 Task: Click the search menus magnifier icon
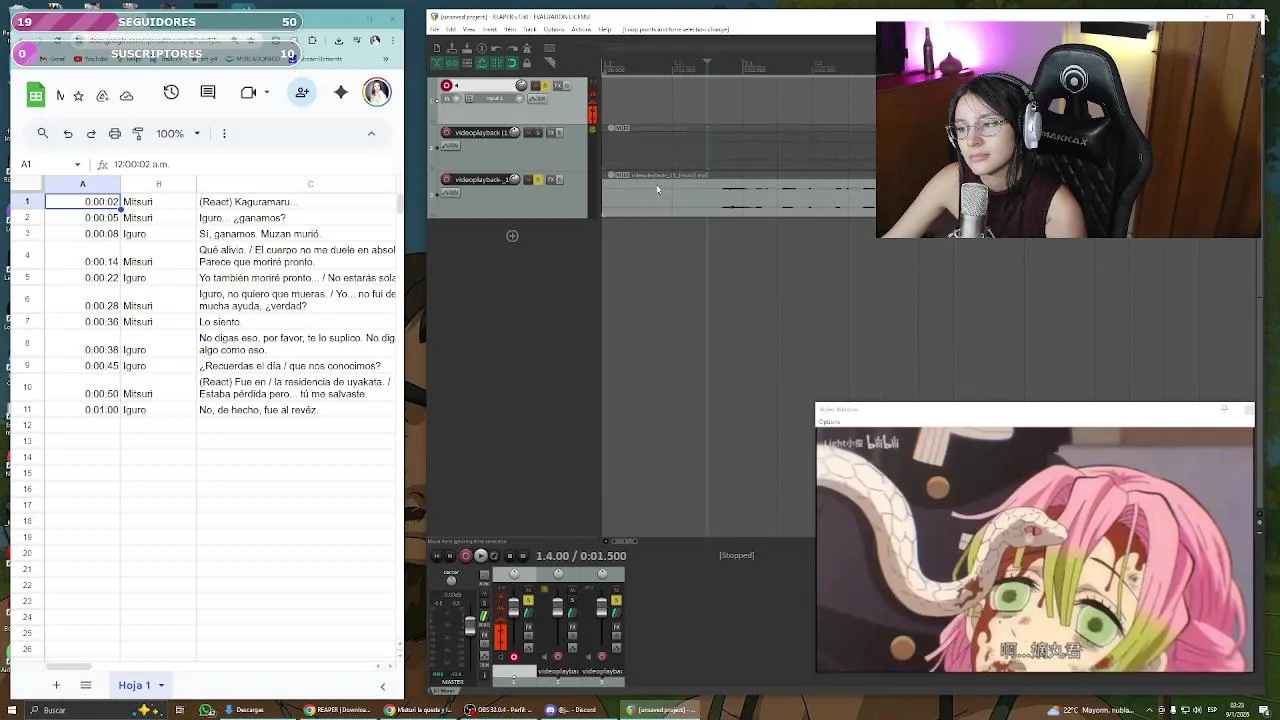coord(42,133)
